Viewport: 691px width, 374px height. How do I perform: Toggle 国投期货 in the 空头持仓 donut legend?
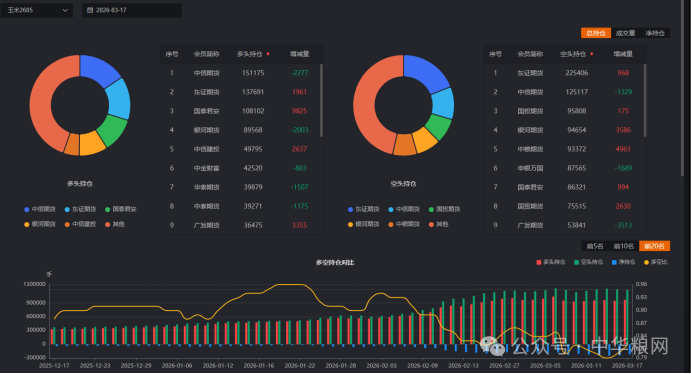coord(445,209)
